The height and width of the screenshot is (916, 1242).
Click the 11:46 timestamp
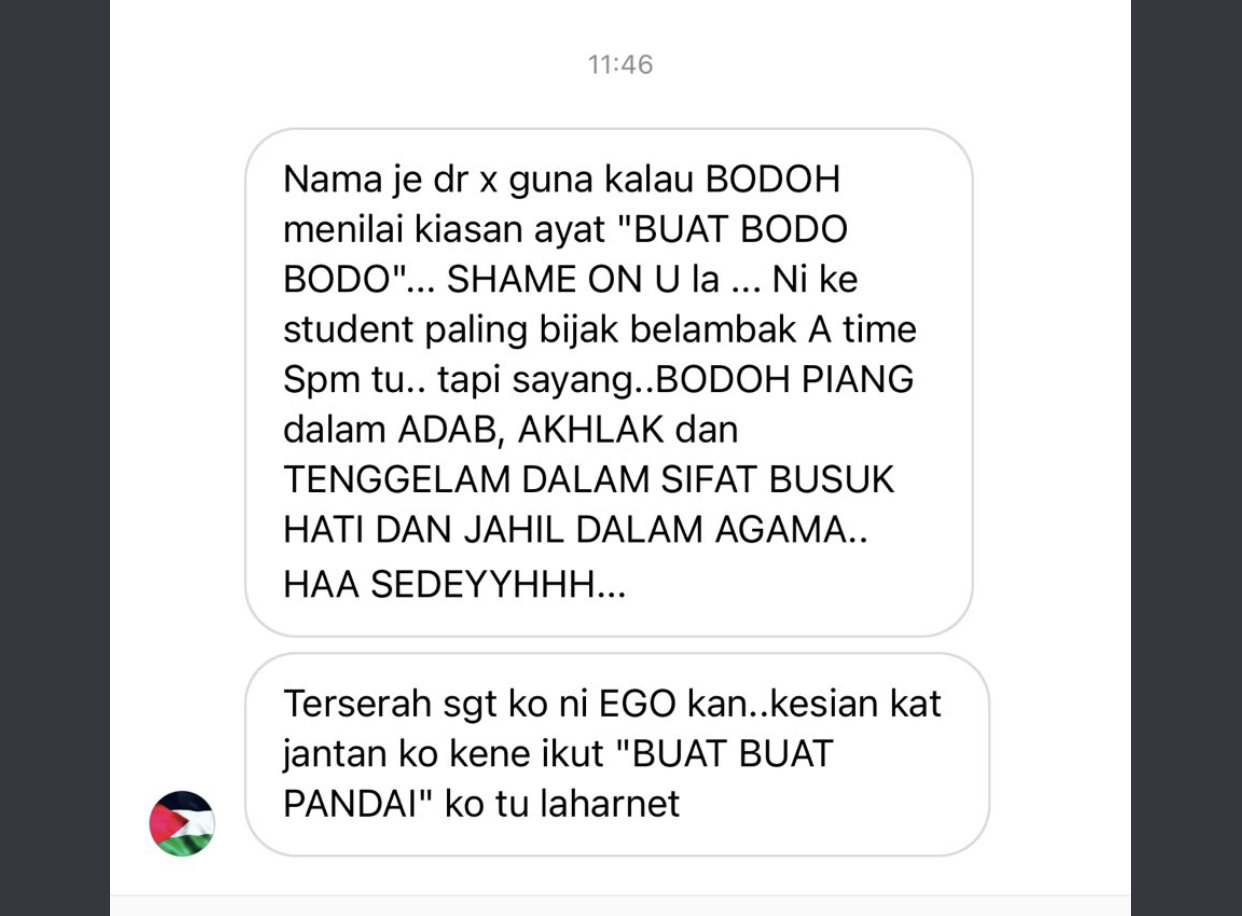coord(620,65)
